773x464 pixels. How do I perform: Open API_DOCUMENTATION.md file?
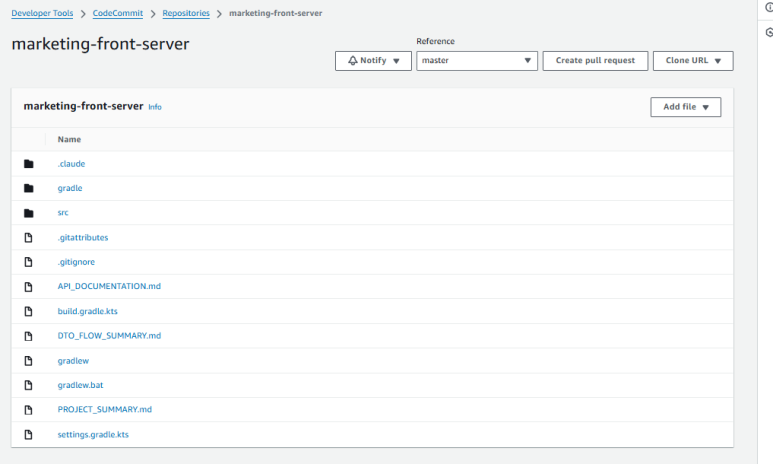[x=109, y=286]
